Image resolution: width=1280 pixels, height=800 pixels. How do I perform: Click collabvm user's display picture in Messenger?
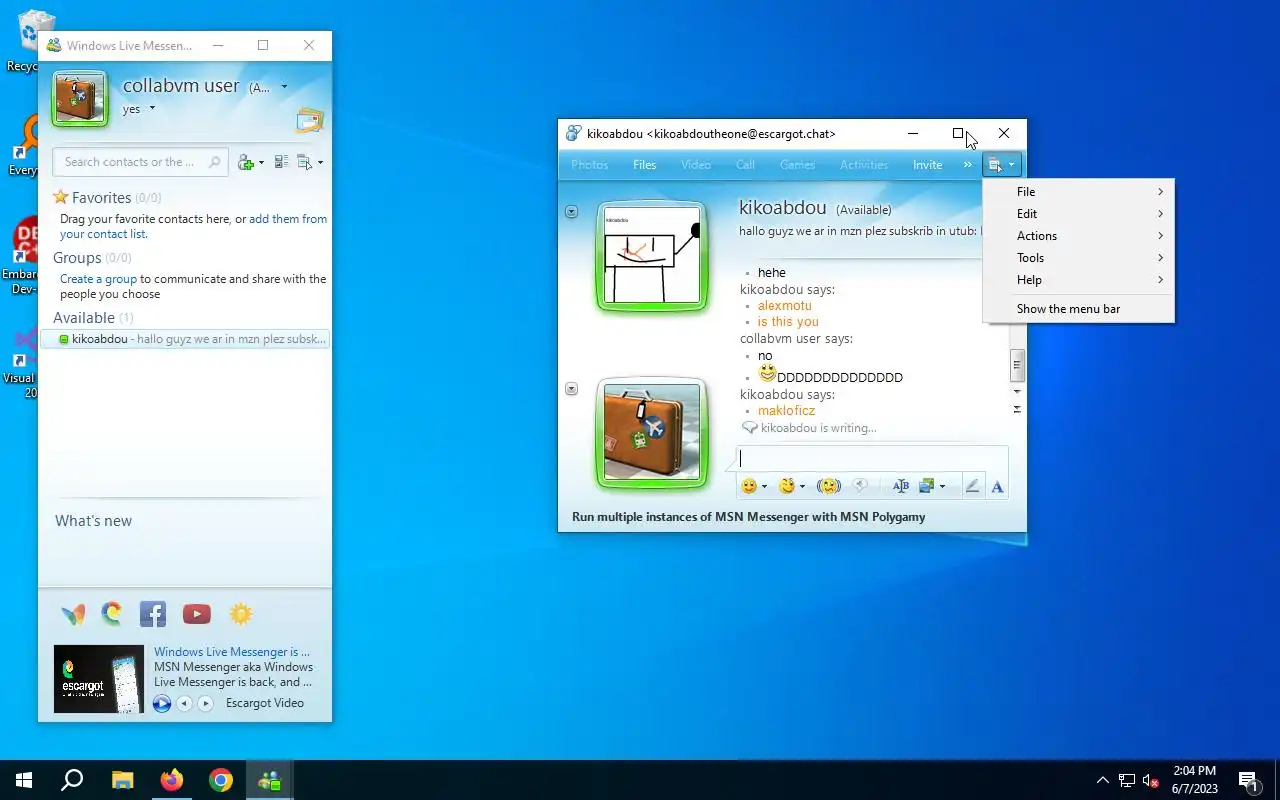[80, 99]
